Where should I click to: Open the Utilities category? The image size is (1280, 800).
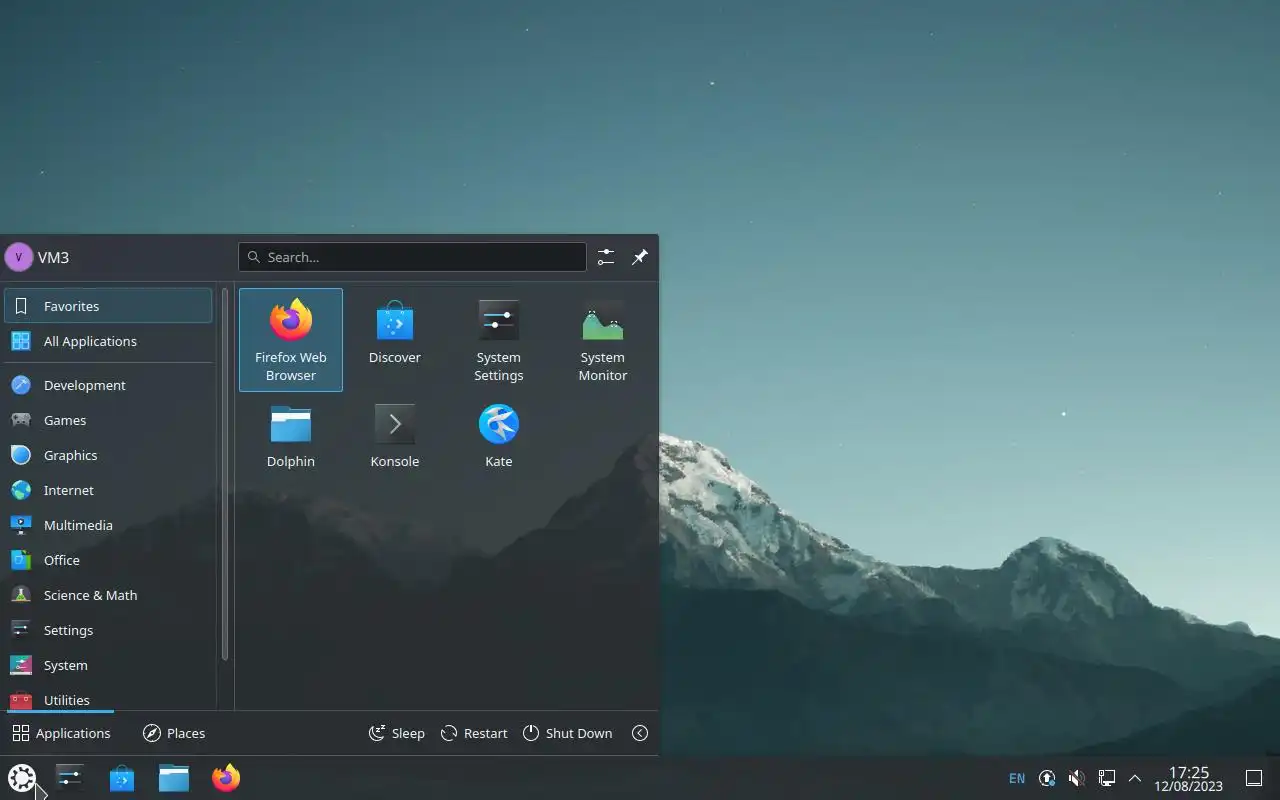tap(108, 698)
